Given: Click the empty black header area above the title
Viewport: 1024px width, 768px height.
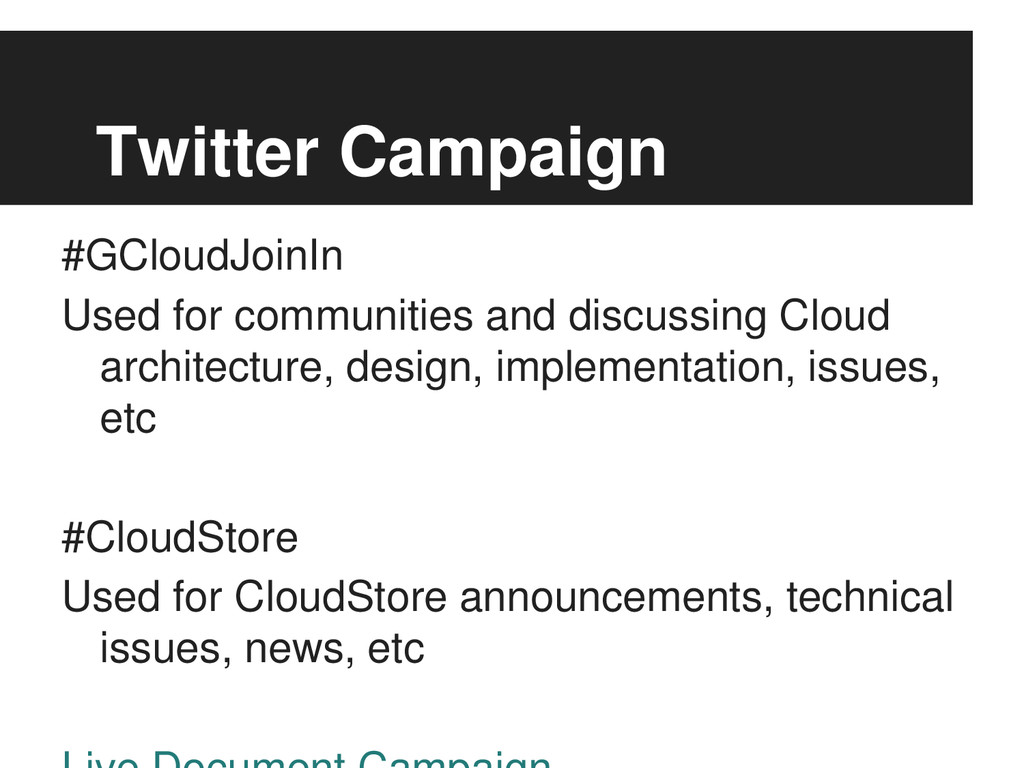Looking at the screenshot, I should click(486, 72).
